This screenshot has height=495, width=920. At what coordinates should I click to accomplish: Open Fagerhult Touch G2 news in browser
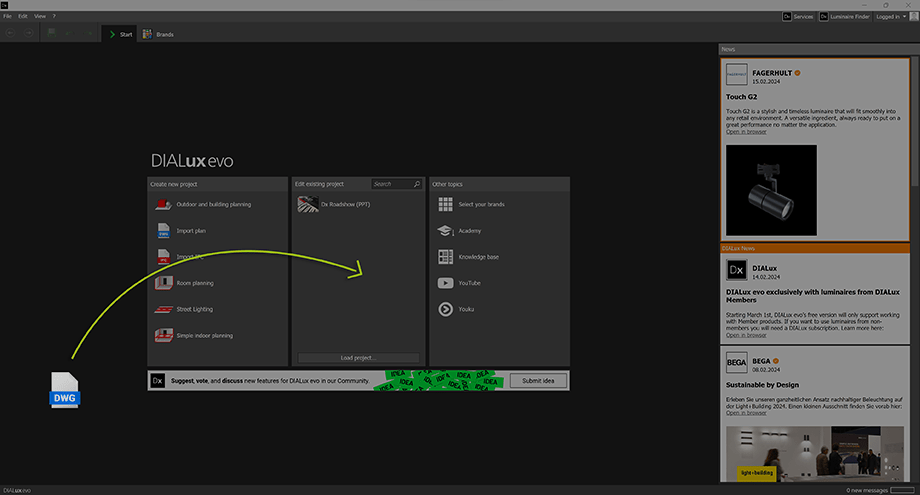point(746,132)
